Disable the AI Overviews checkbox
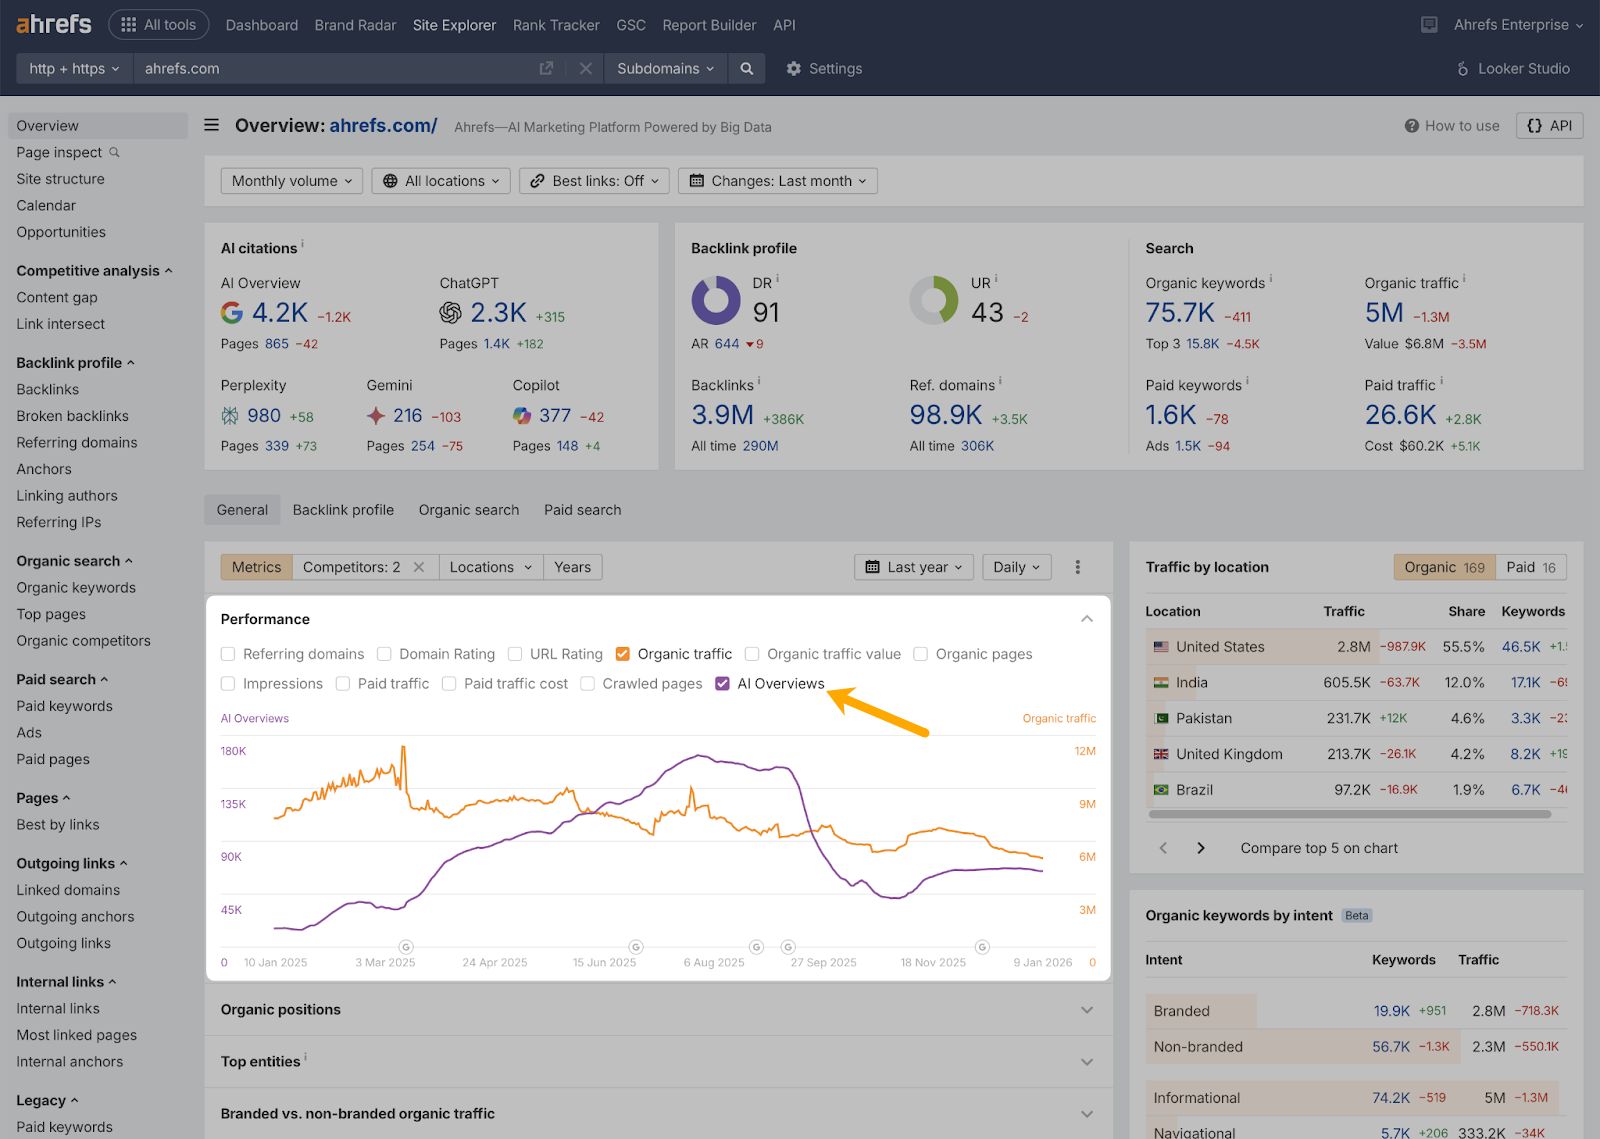The width and height of the screenshot is (1600, 1139). [x=723, y=683]
